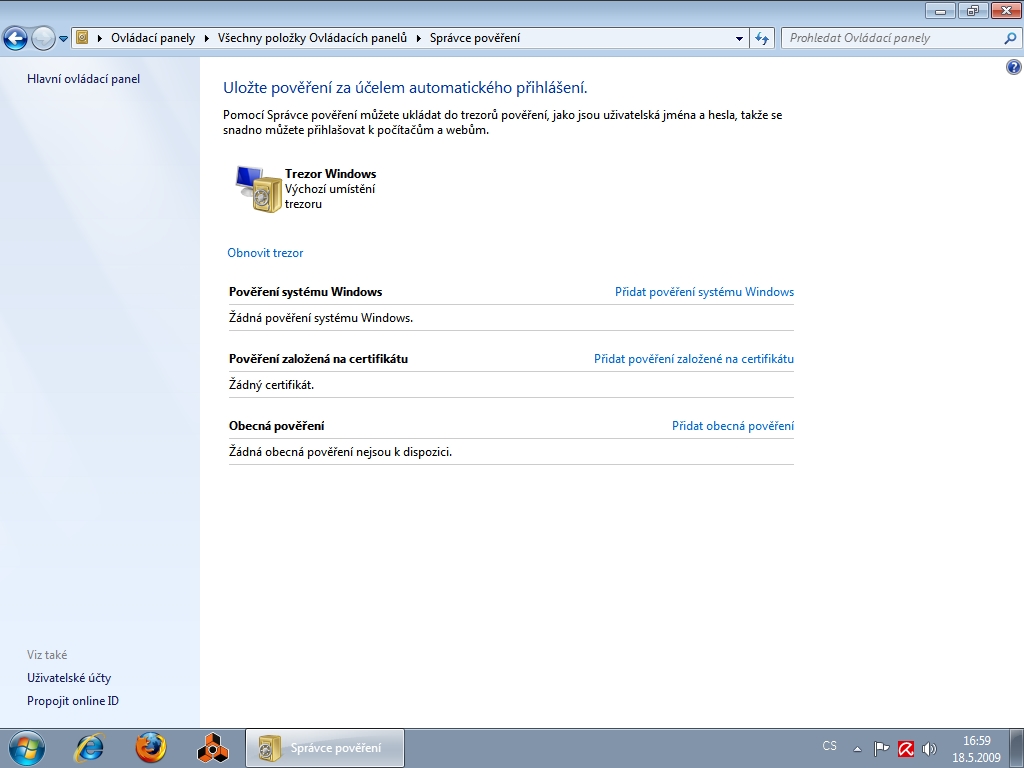Image resolution: width=1024 pixels, height=768 pixels.
Task: Select Všechny položky Ovládacích panelů breadcrumb
Action: 312,38
